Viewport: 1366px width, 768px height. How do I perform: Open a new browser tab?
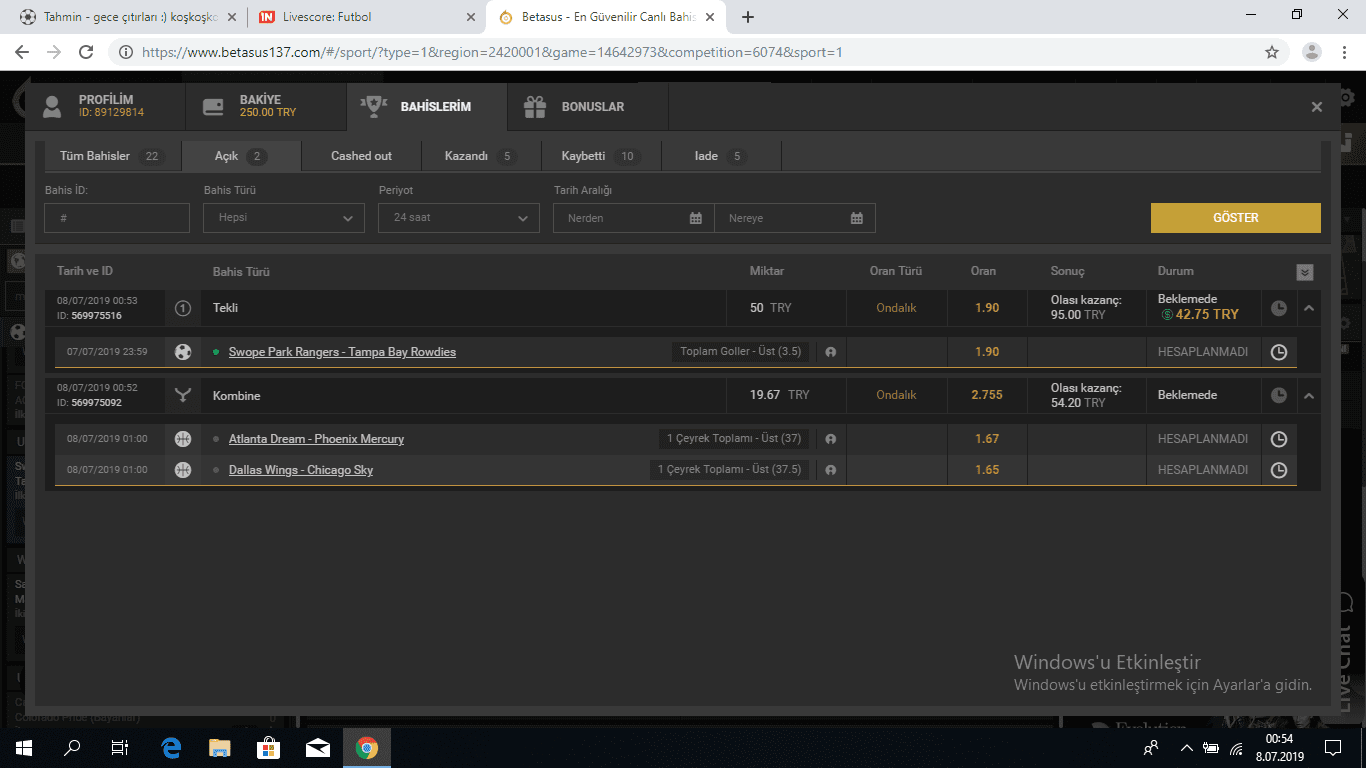748,17
